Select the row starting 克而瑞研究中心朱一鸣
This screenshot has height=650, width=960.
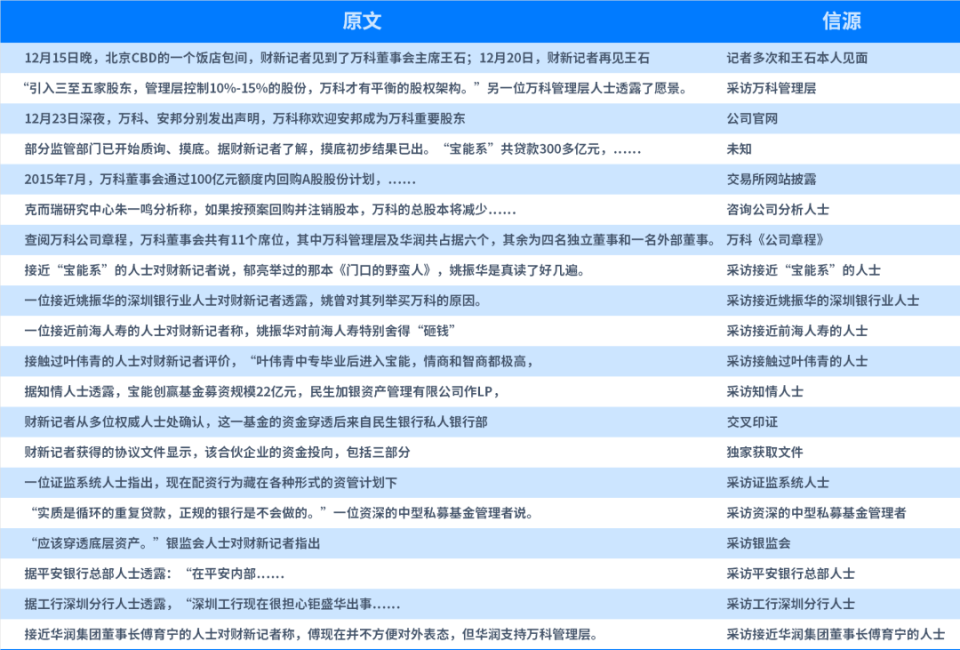(x=480, y=209)
